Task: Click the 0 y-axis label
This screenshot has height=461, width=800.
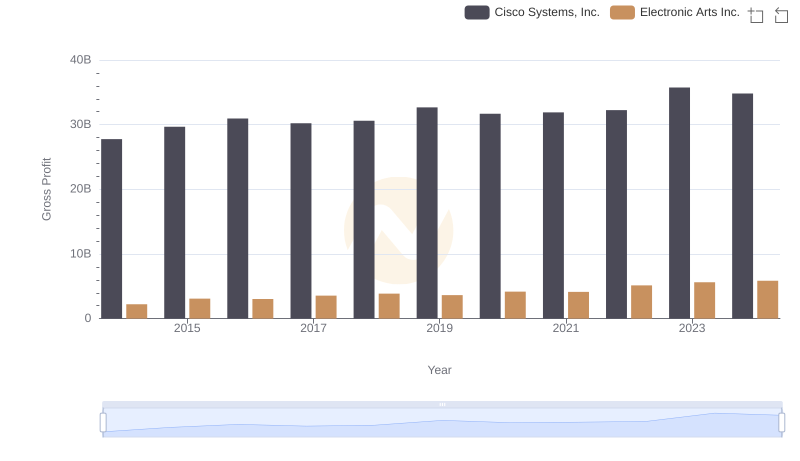Action: pos(88,319)
